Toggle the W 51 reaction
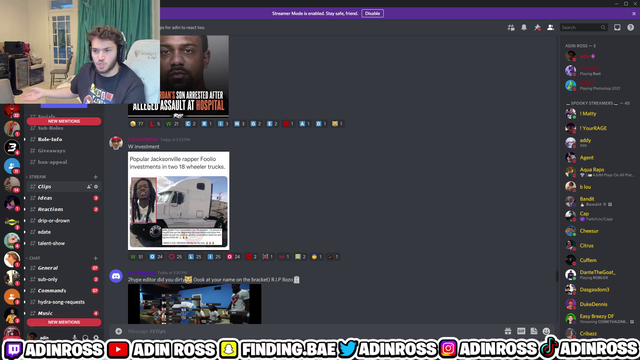Screen dimensions: 640x360 point(136,257)
